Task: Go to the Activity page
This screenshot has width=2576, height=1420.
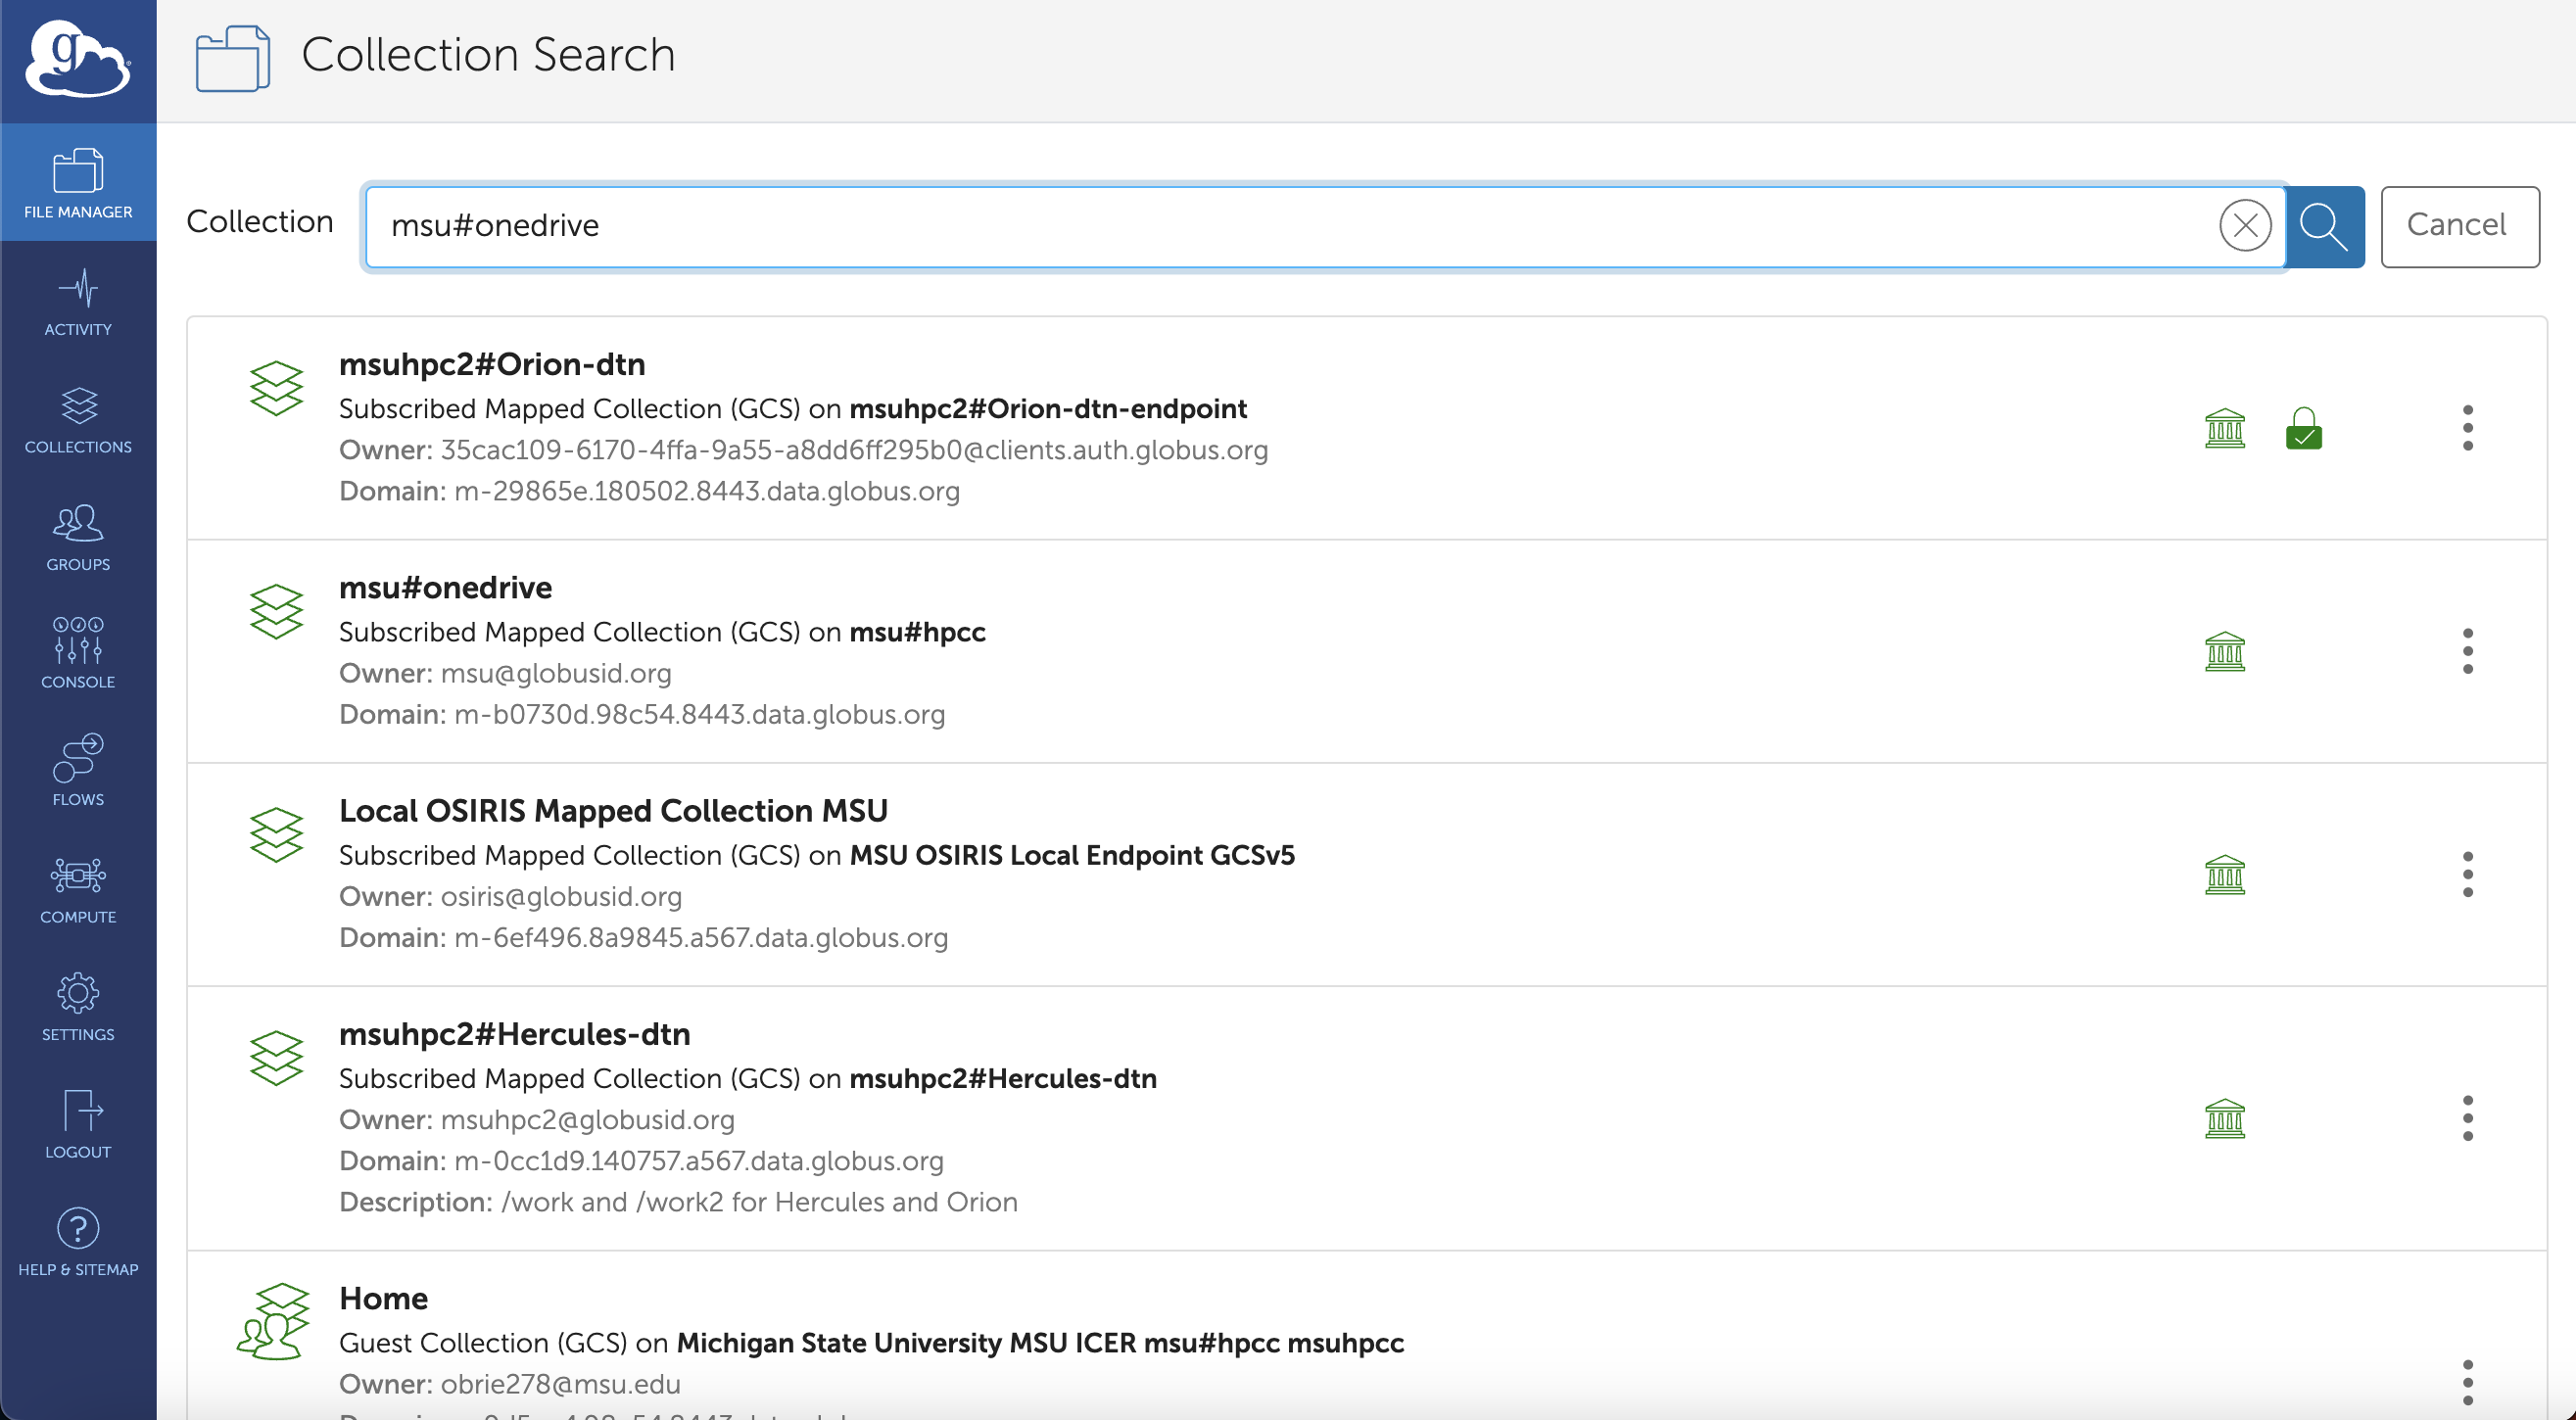Action: [78, 301]
